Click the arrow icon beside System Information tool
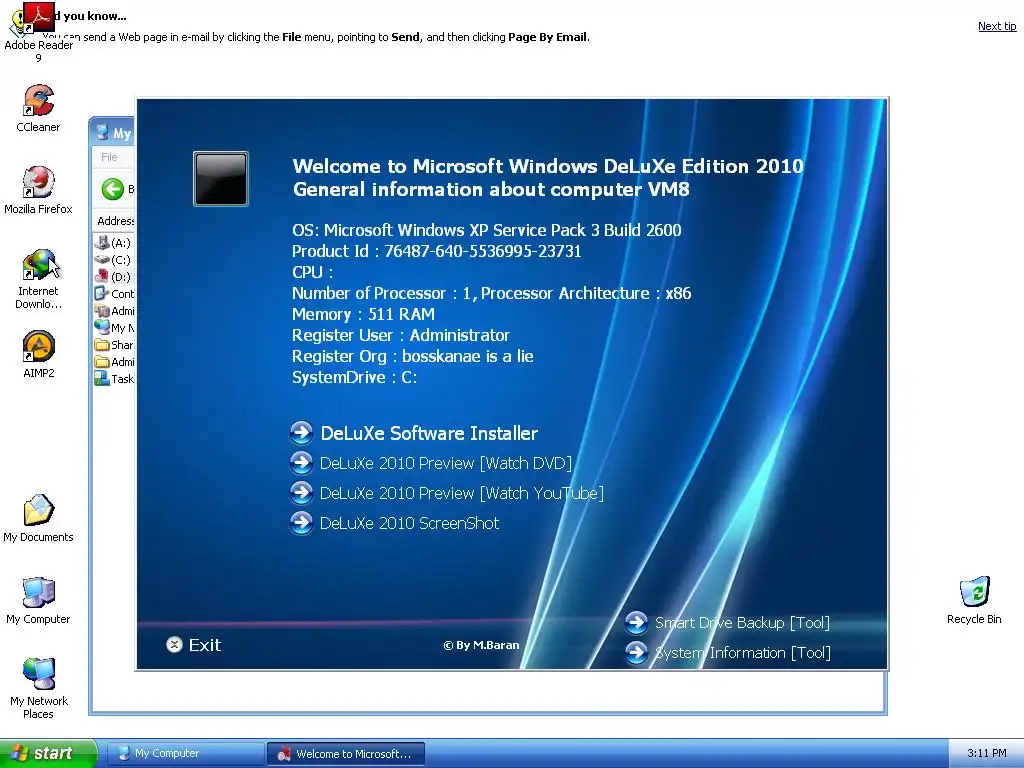Viewport: 1024px width, 768px height. pos(637,652)
